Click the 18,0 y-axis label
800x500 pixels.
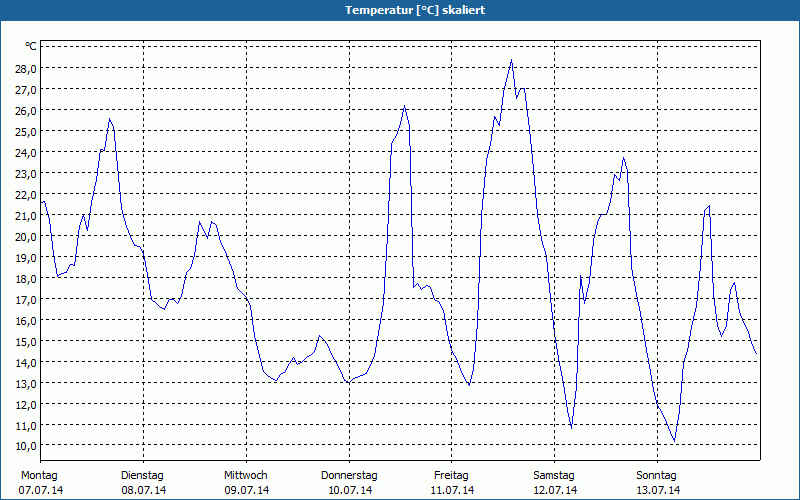[26, 278]
